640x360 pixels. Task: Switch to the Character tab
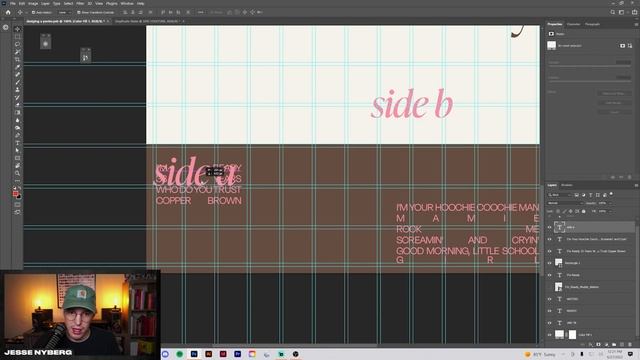click(573, 24)
